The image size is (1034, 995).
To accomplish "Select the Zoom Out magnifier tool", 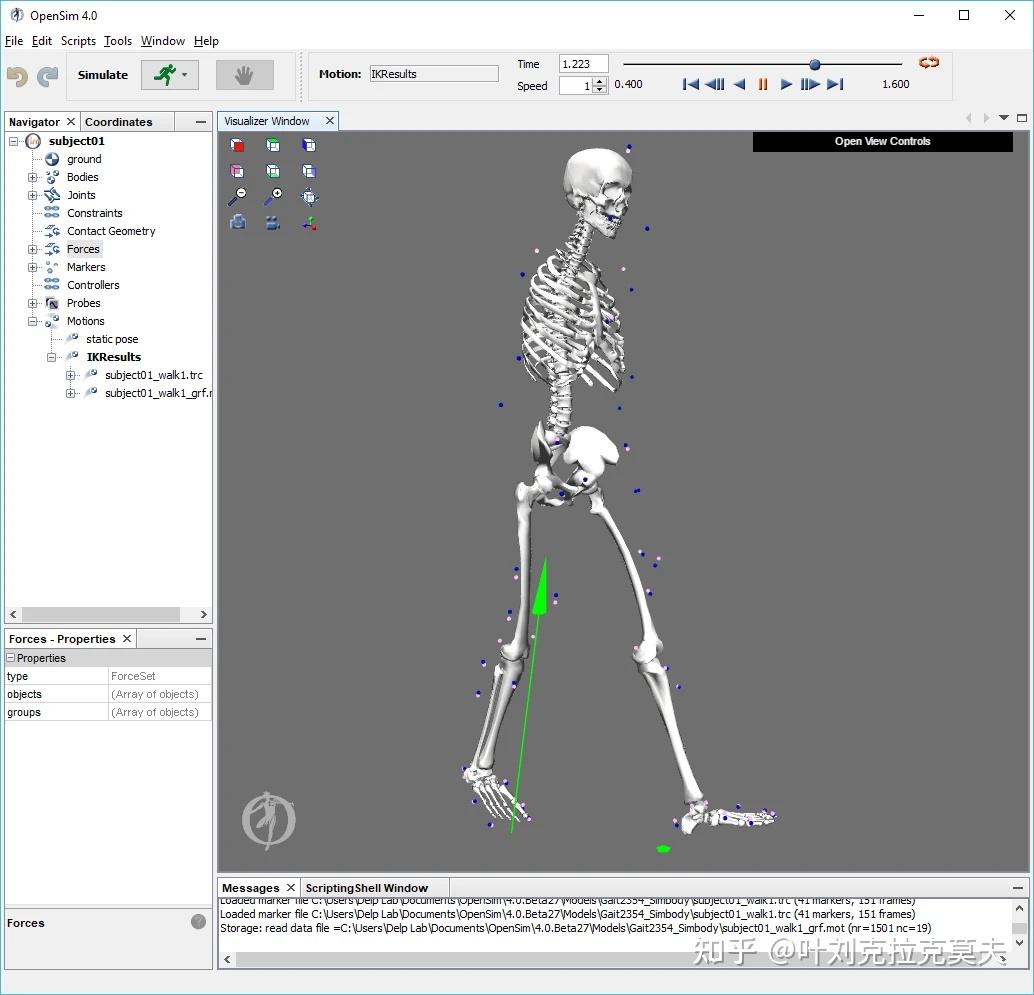I will click(237, 196).
